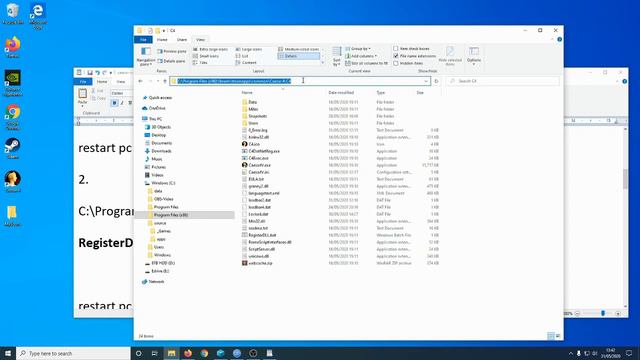Screen dimensions: 640x360
Task: Switch to large icons view button in status bar
Action: 558,336
